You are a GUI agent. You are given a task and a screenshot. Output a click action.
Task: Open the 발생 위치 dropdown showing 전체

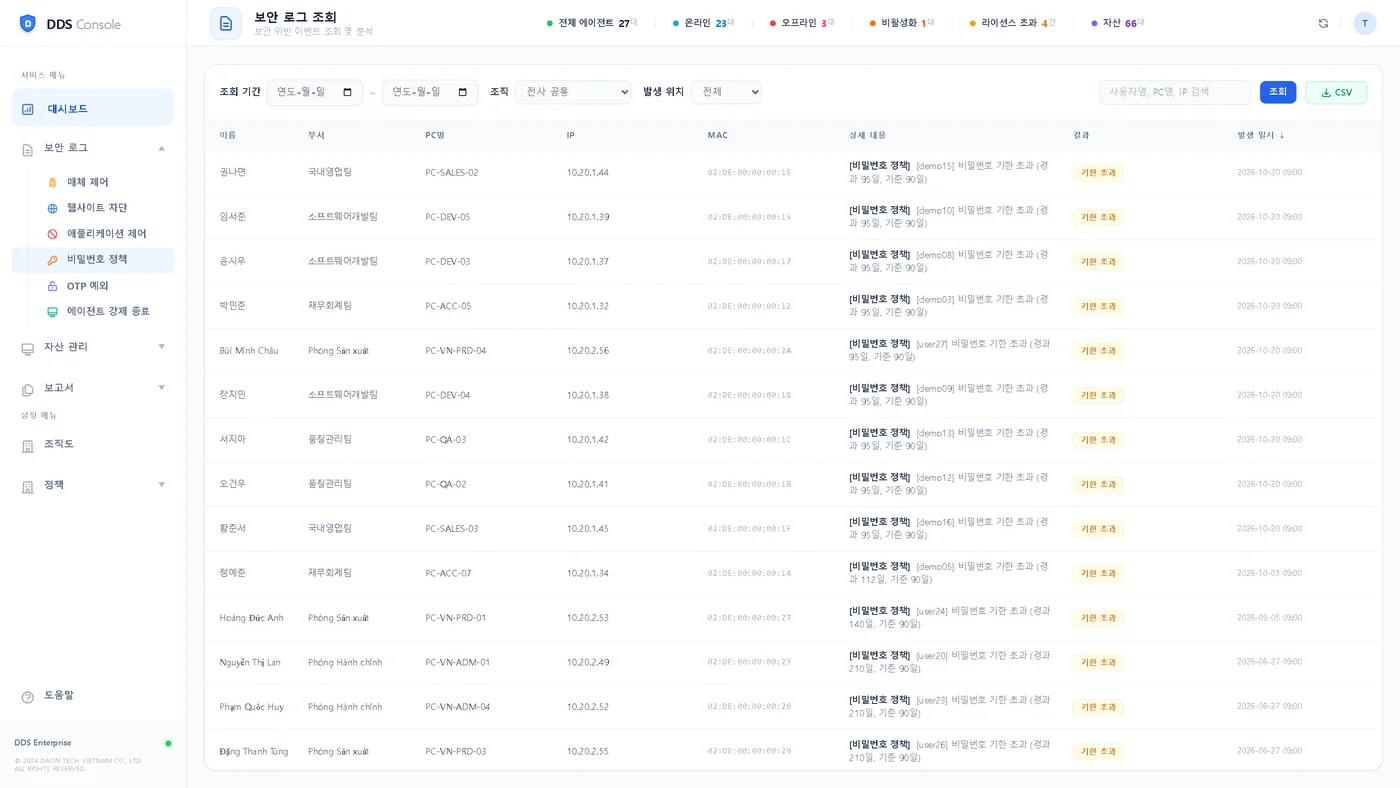pos(726,92)
